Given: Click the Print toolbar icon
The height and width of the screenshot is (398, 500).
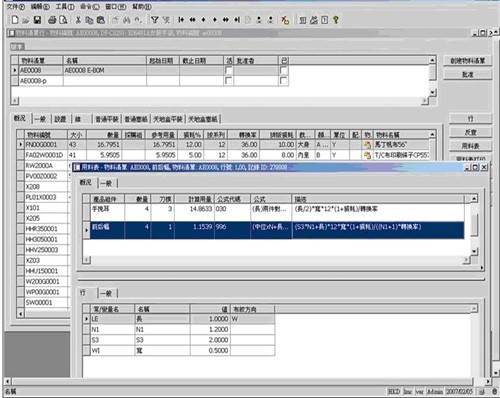Looking at the screenshot, I should (52, 20).
